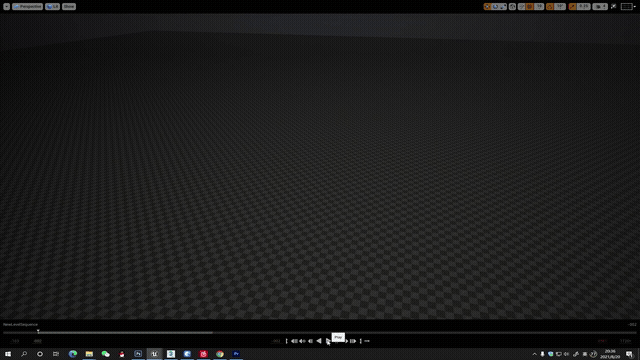
Task: Select the translate gizmo tool
Action: click(487, 7)
